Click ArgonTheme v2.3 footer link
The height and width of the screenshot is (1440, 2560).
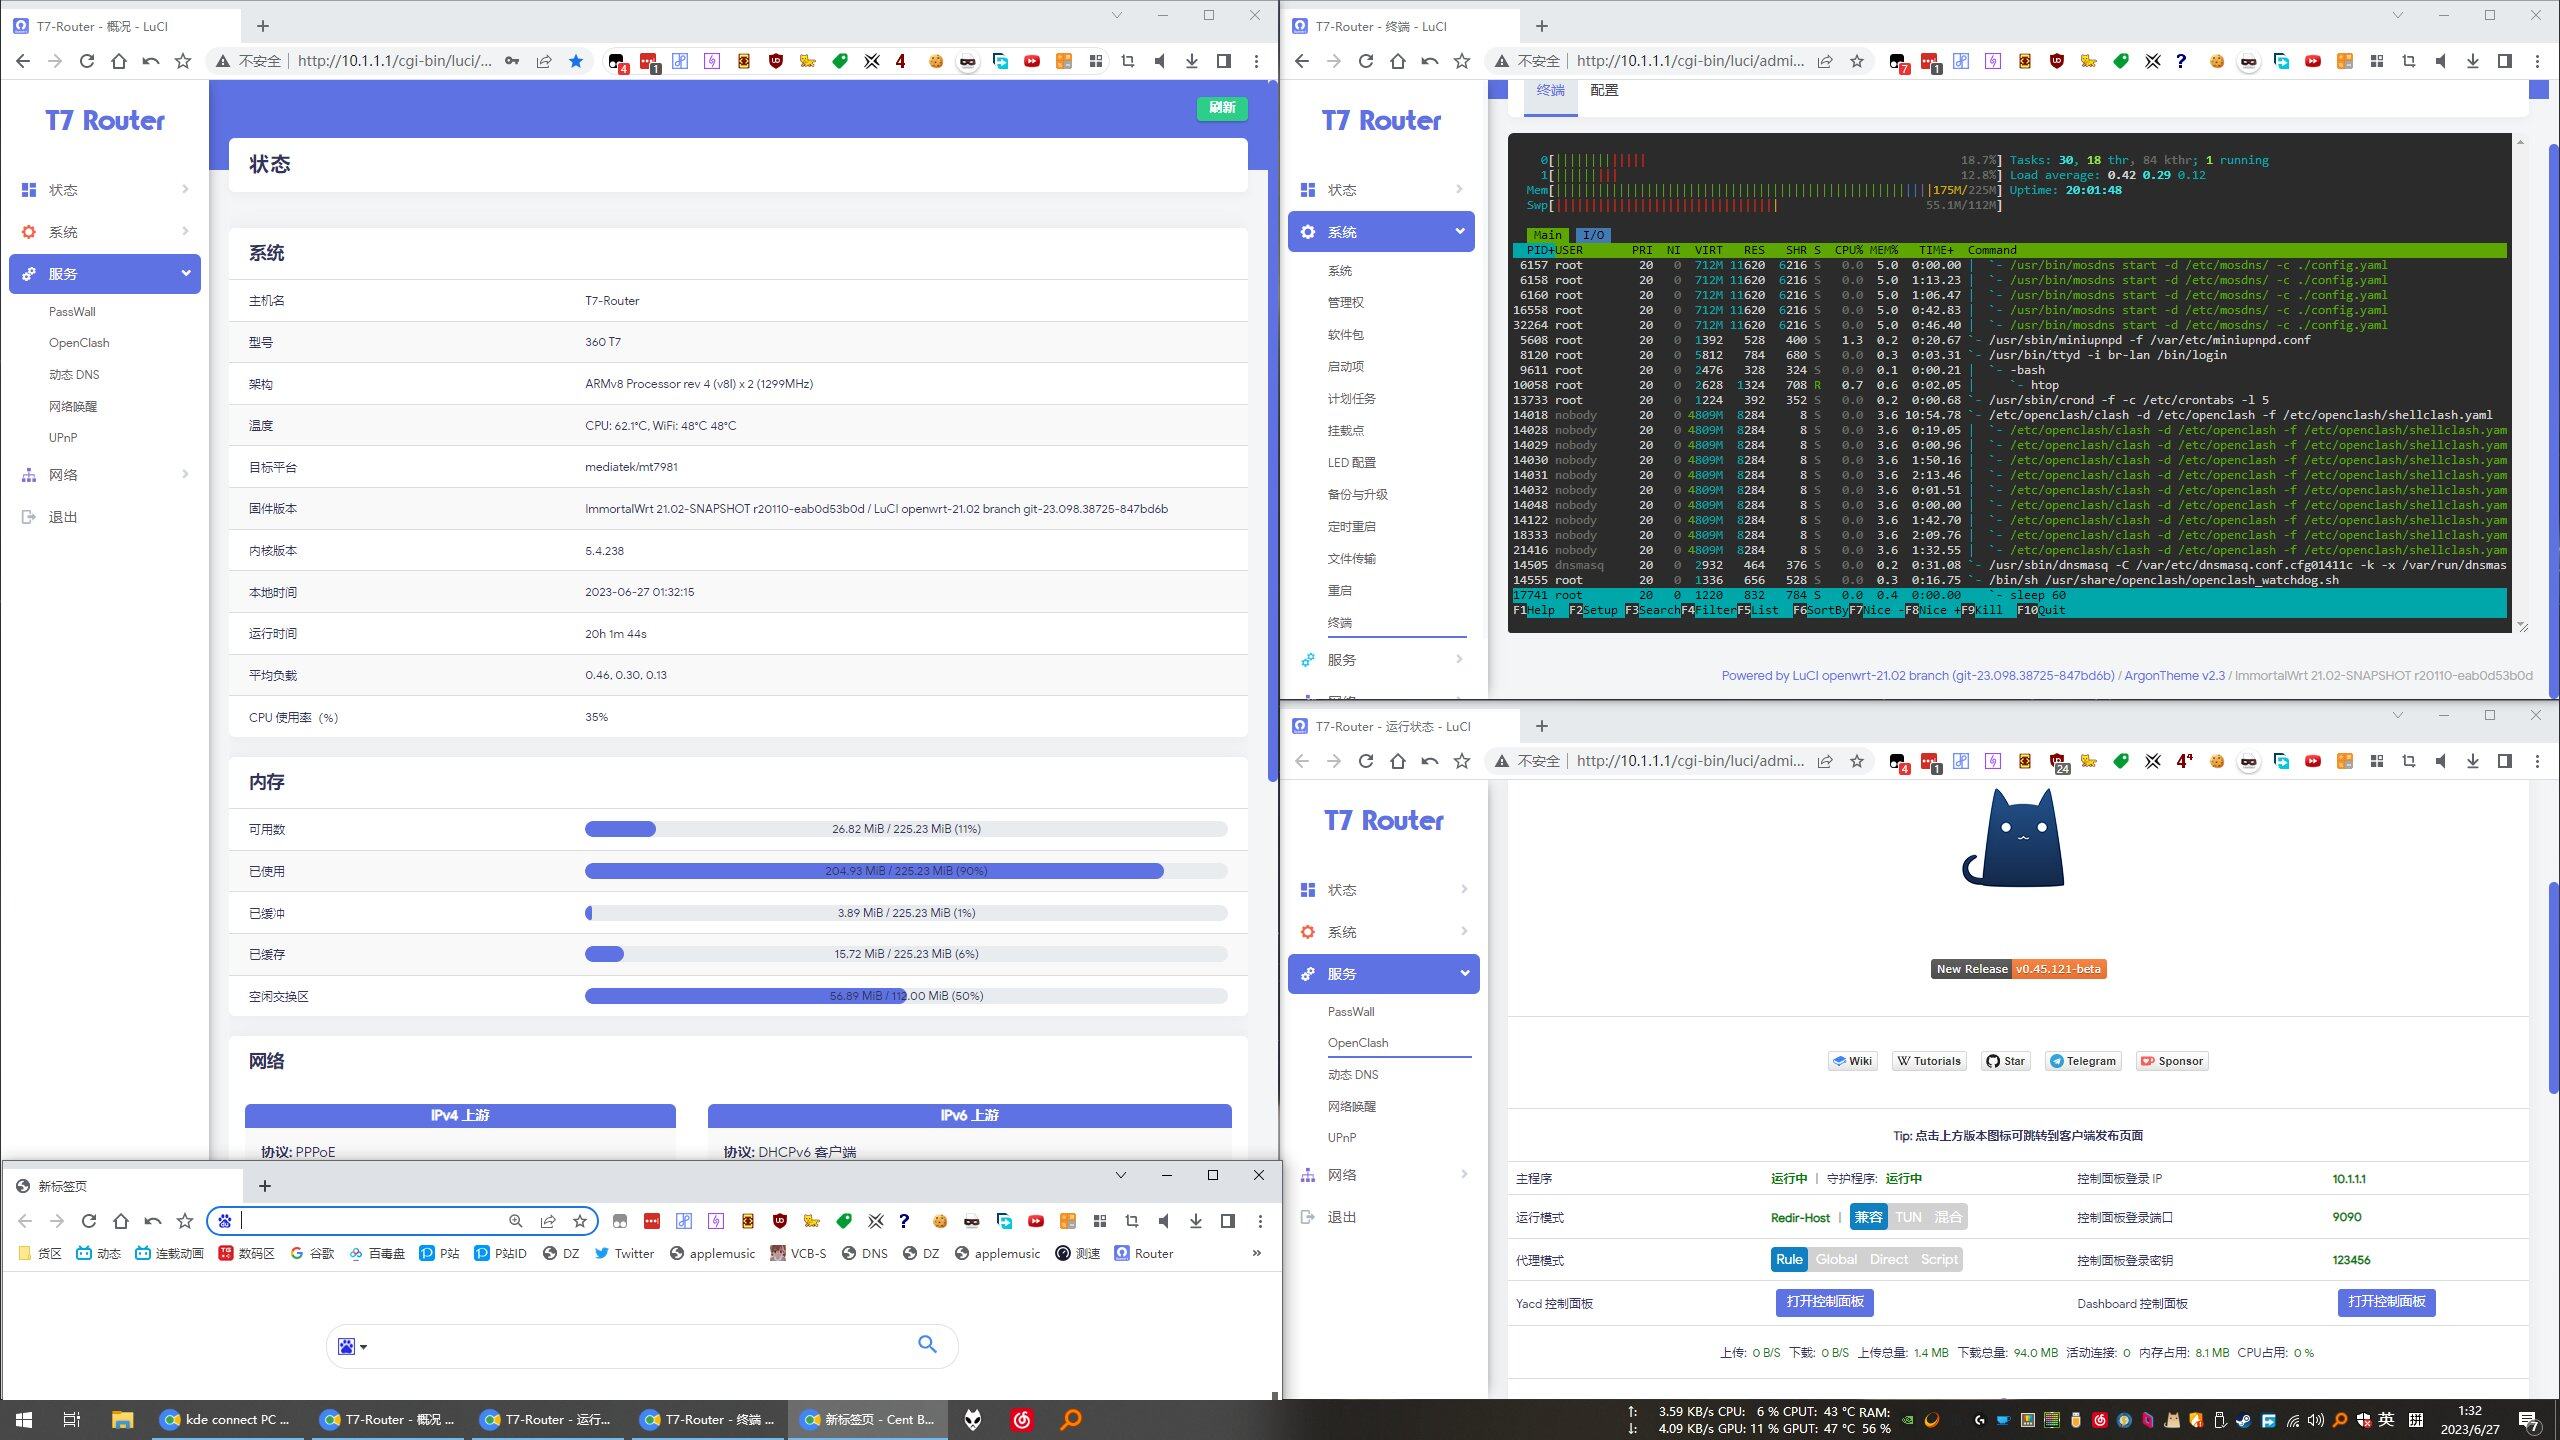tap(2174, 676)
